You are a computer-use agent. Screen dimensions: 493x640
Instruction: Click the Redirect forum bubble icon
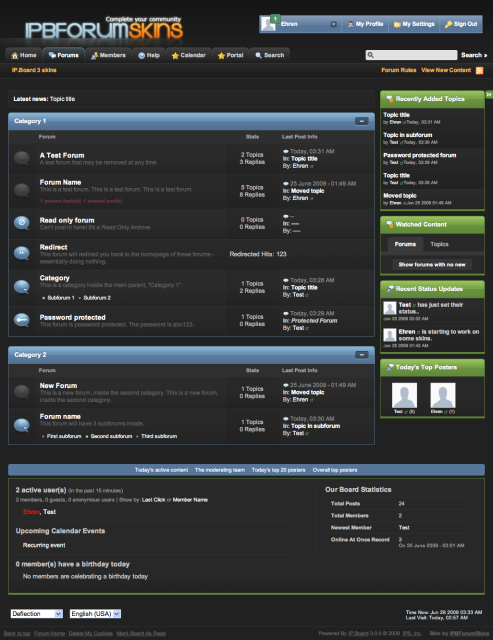pos(22,253)
